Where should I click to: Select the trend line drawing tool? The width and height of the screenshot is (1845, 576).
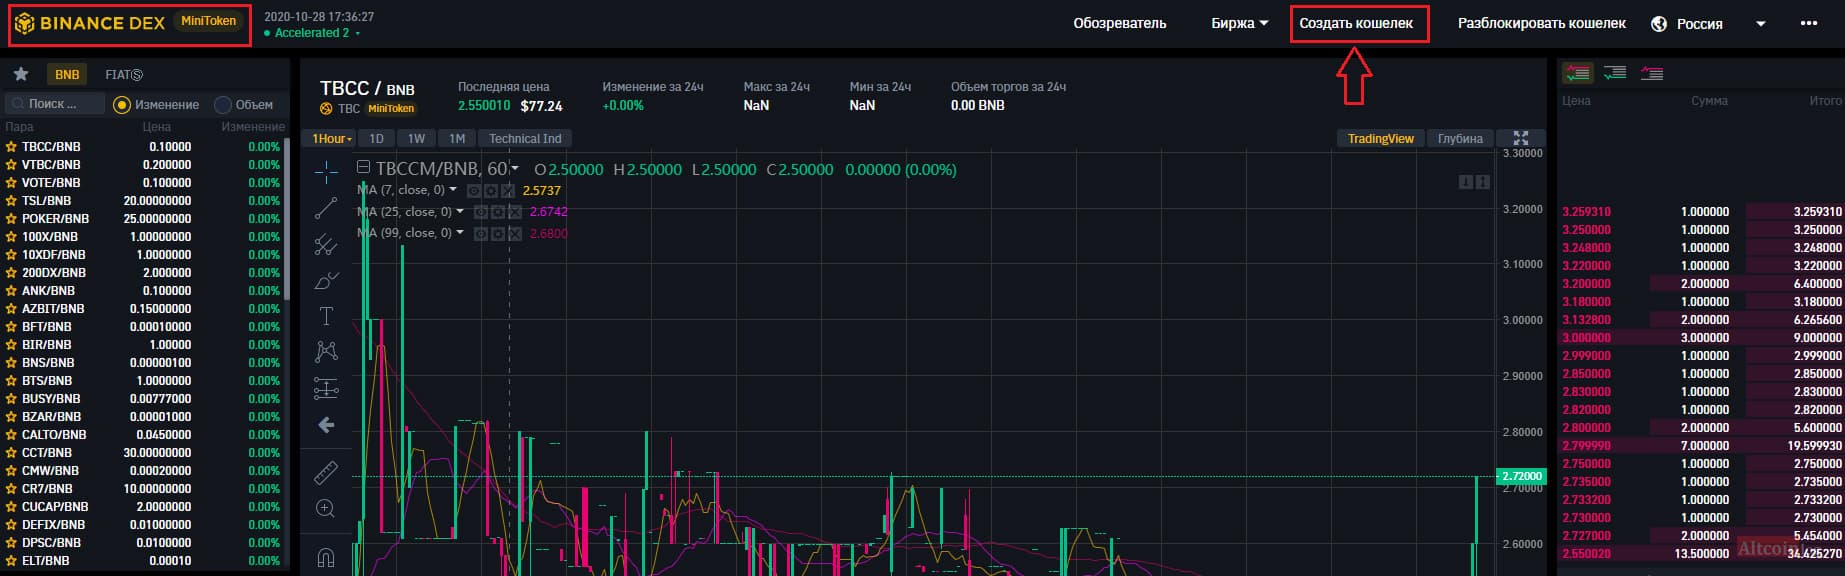(x=326, y=208)
